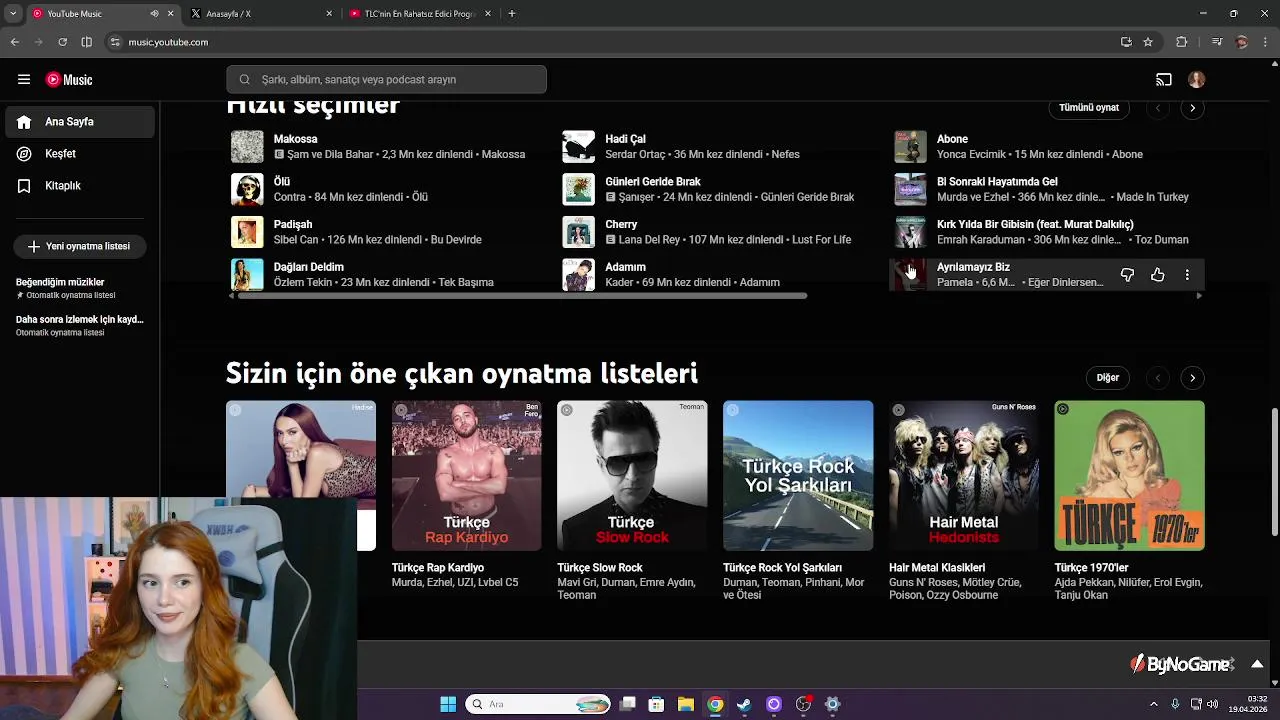Click the YouTube Music logo

[x=69, y=80]
